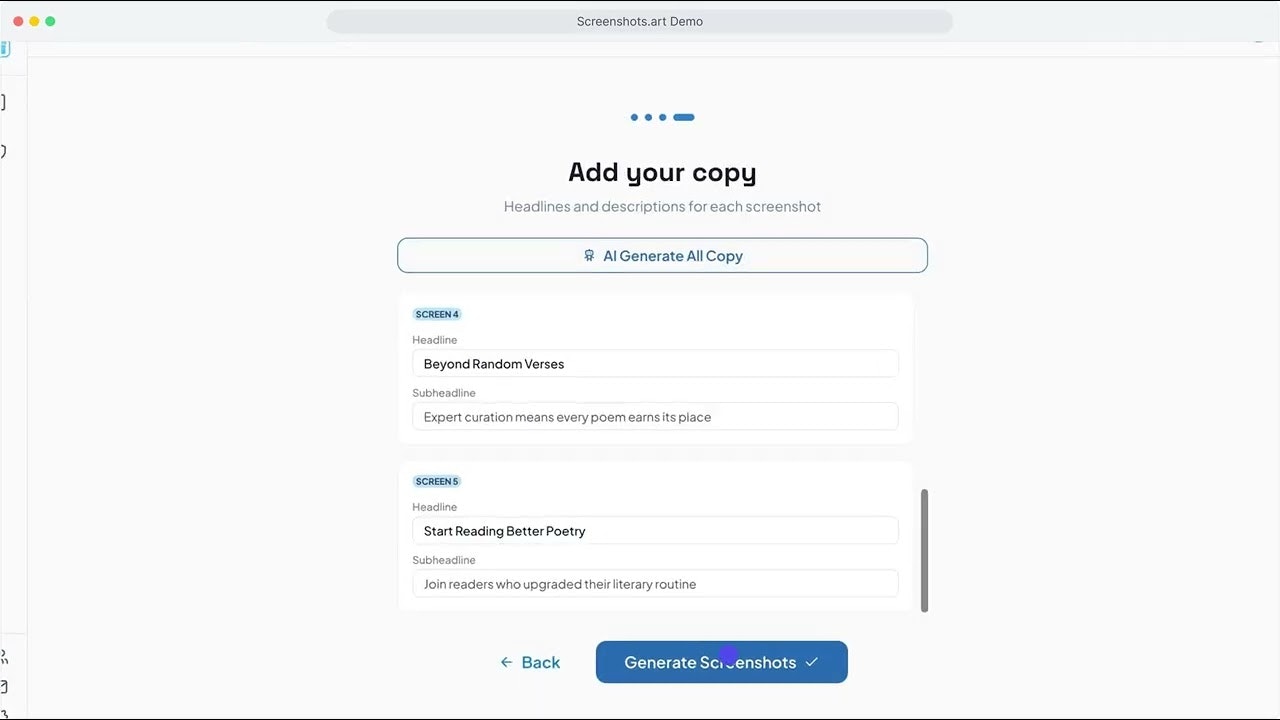1280x720 pixels.
Task: Close the window with the red button
Action: click(x=18, y=21)
